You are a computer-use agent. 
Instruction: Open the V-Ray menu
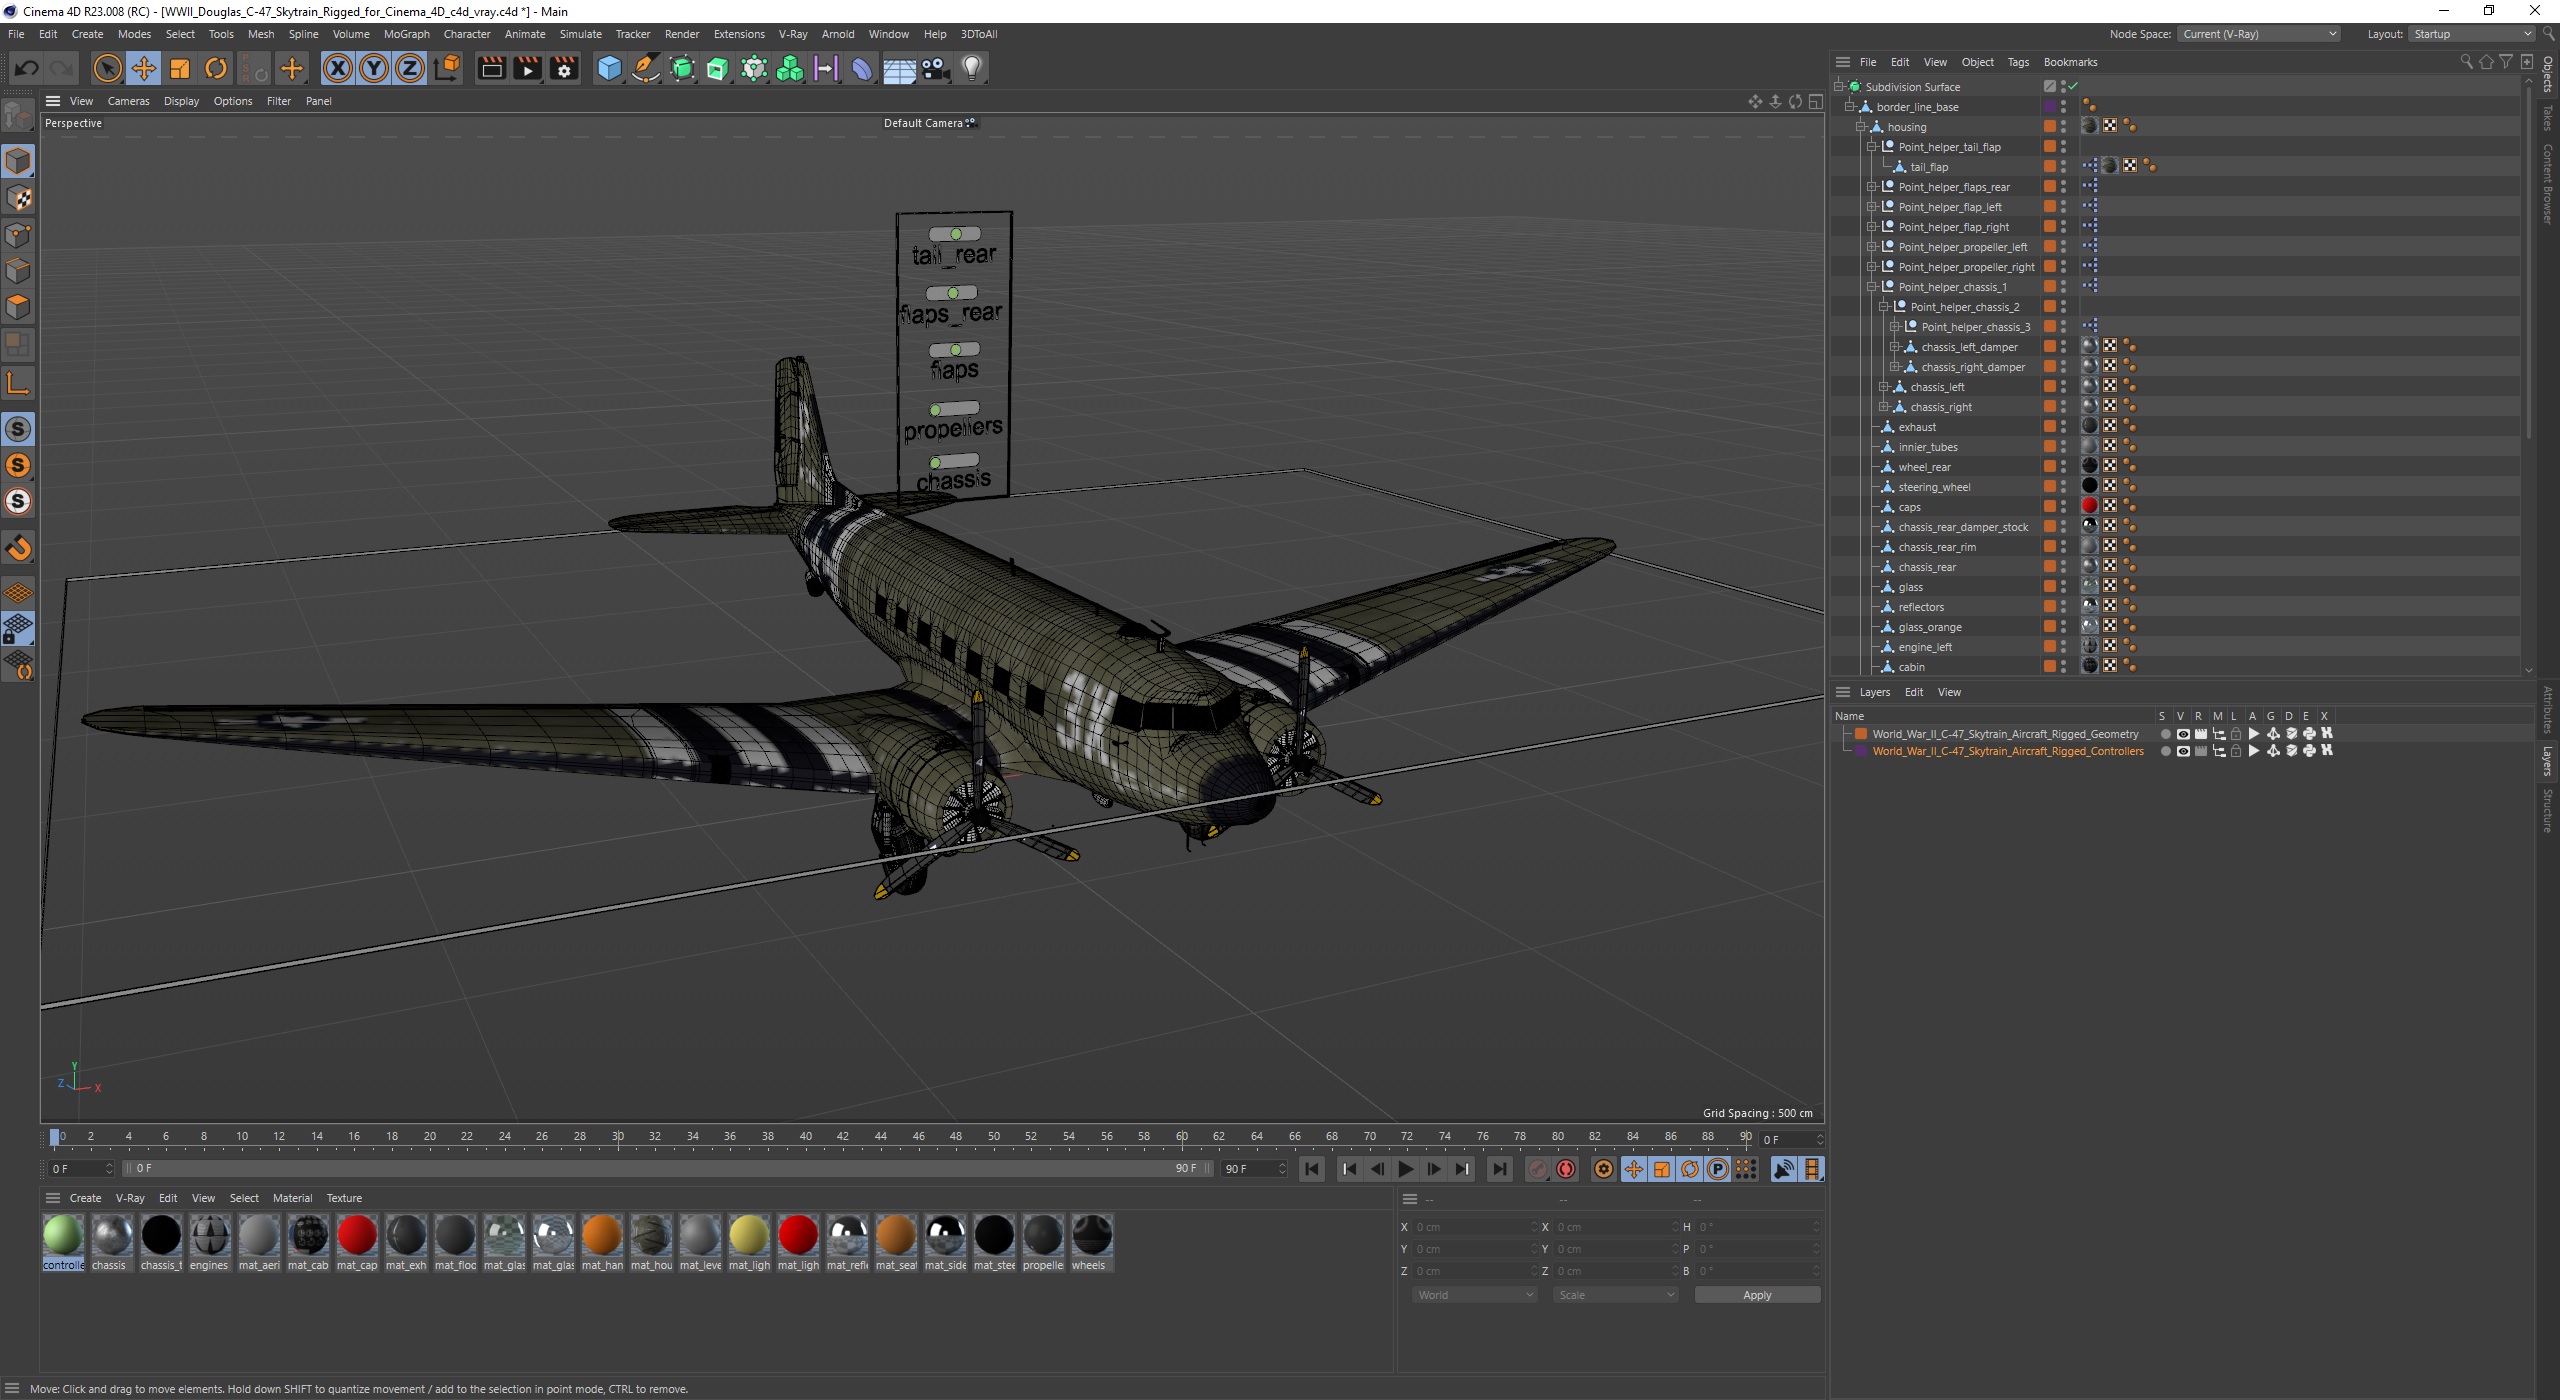click(x=792, y=34)
